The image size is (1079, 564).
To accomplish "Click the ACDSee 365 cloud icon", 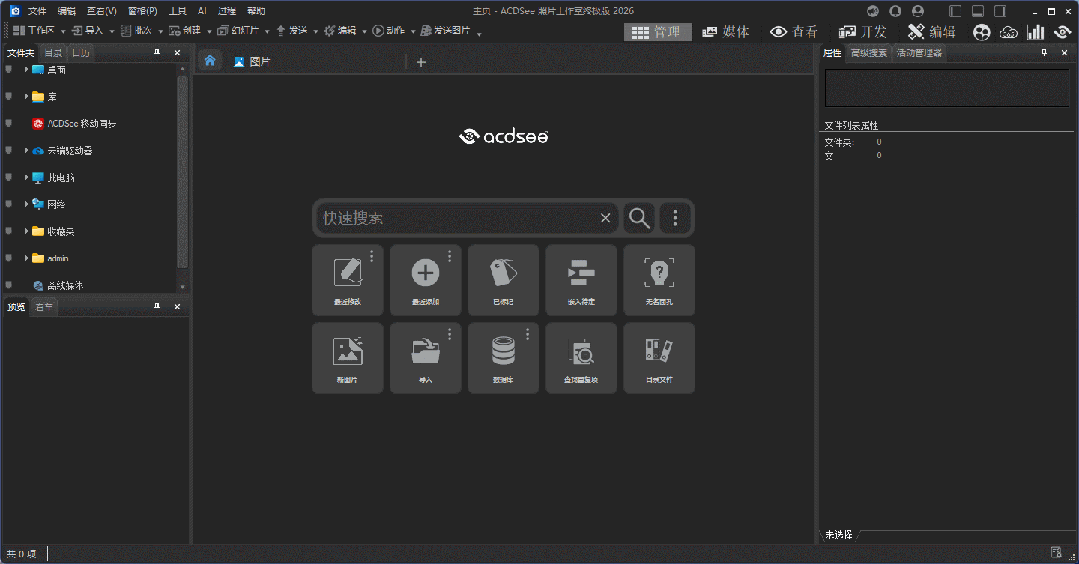I will click(1009, 32).
